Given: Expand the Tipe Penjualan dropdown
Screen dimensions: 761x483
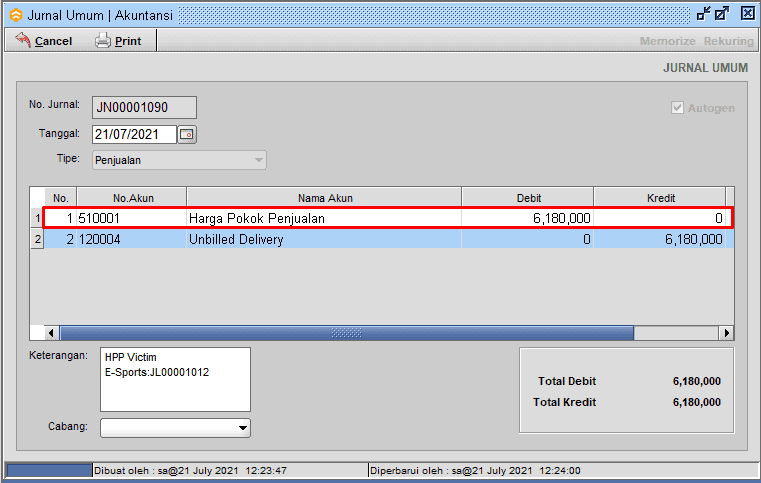Looking at the screenshot, I should 259,160.
